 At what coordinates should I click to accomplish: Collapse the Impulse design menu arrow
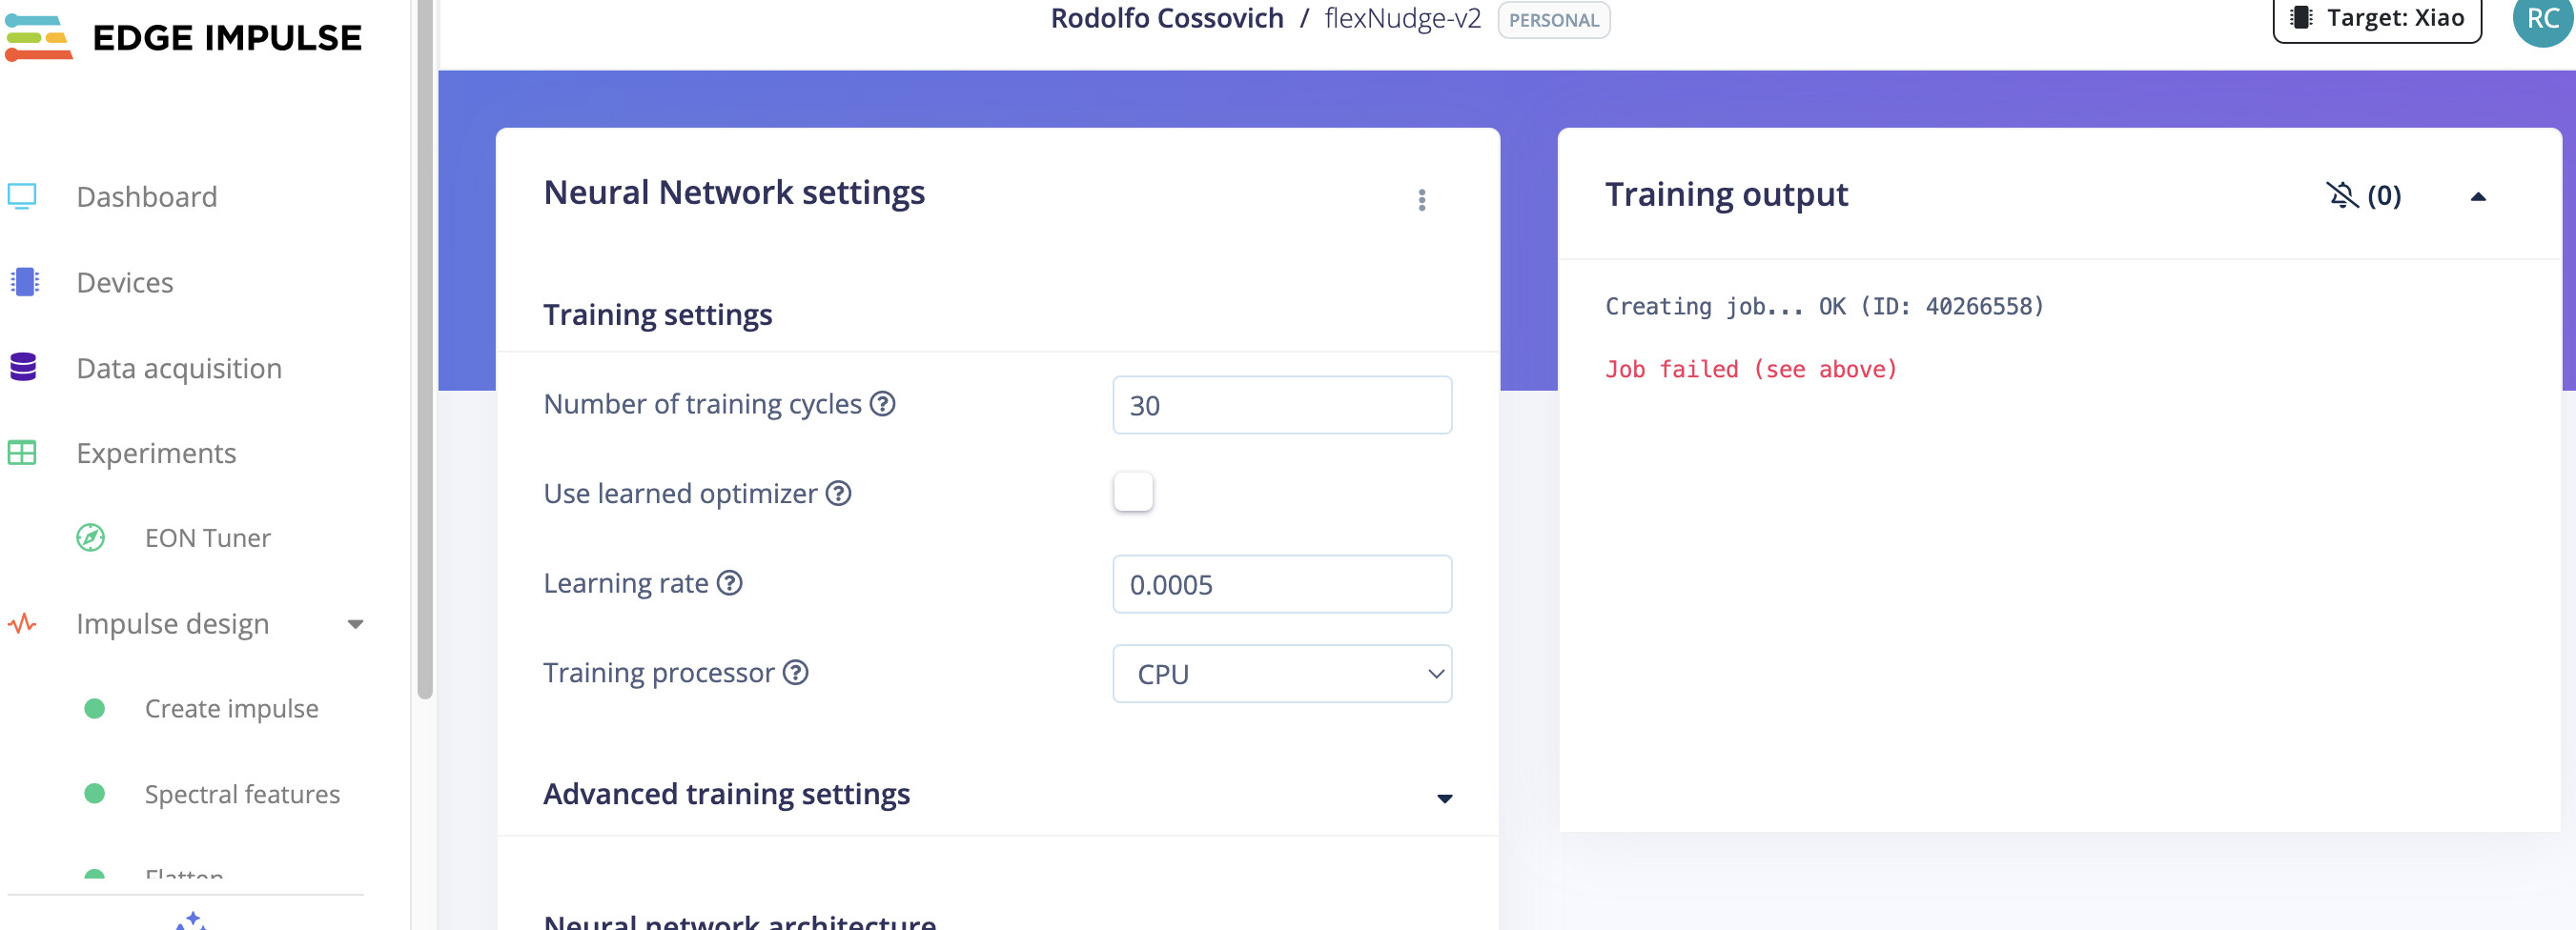click(x=355, y=625)
